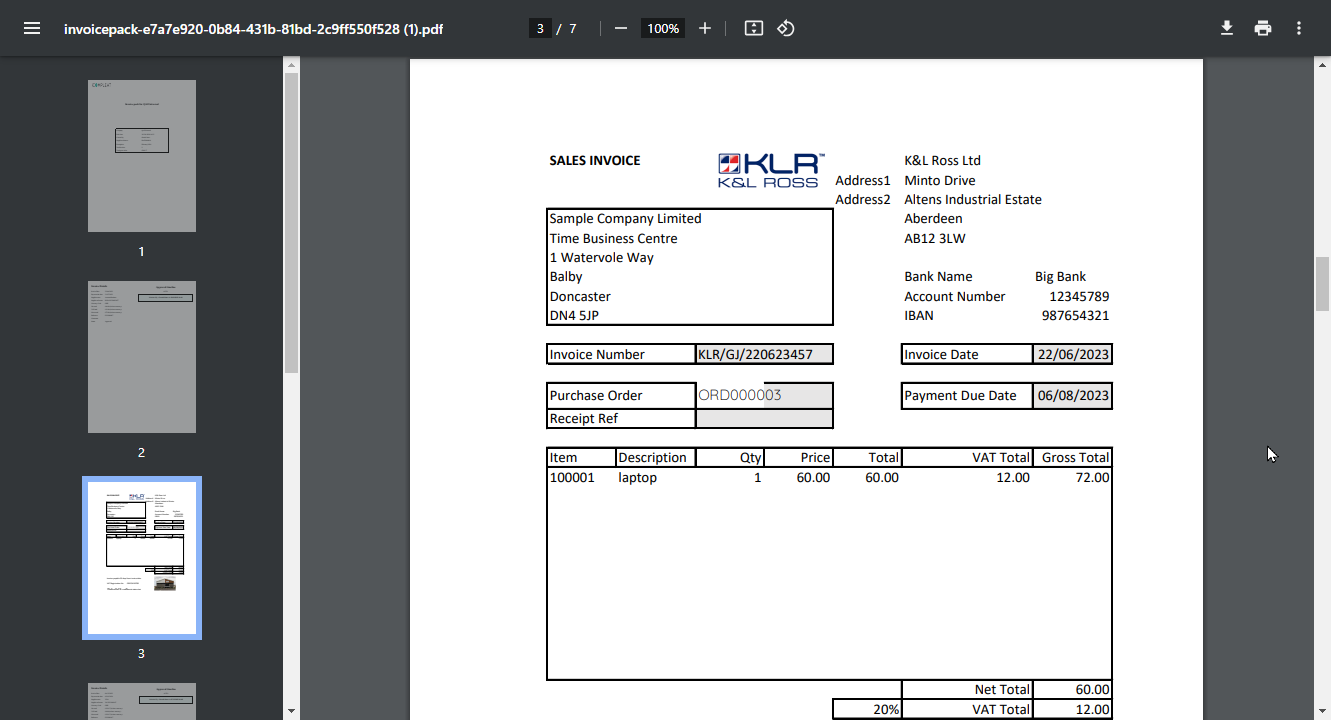Click the gross total value 72.00
Viewport: 1331px width, 720px height.
click(1092, 477)
